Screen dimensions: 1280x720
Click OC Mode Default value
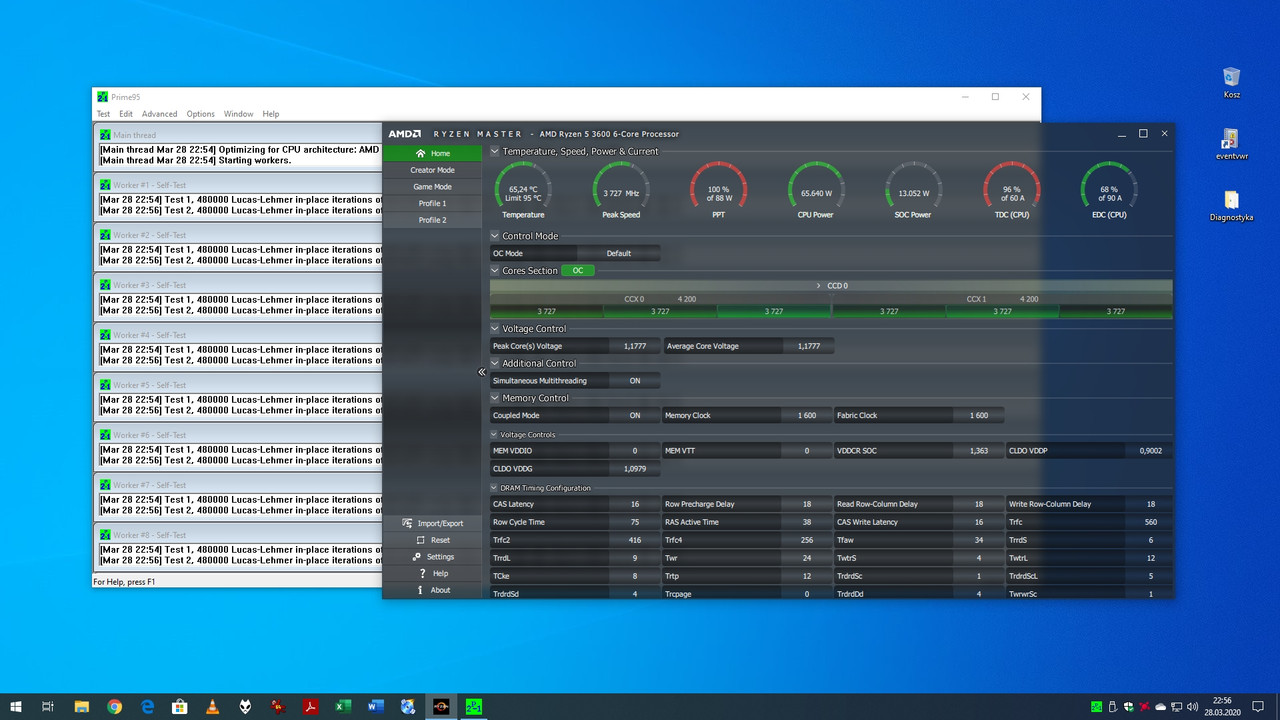coord(619,253)
